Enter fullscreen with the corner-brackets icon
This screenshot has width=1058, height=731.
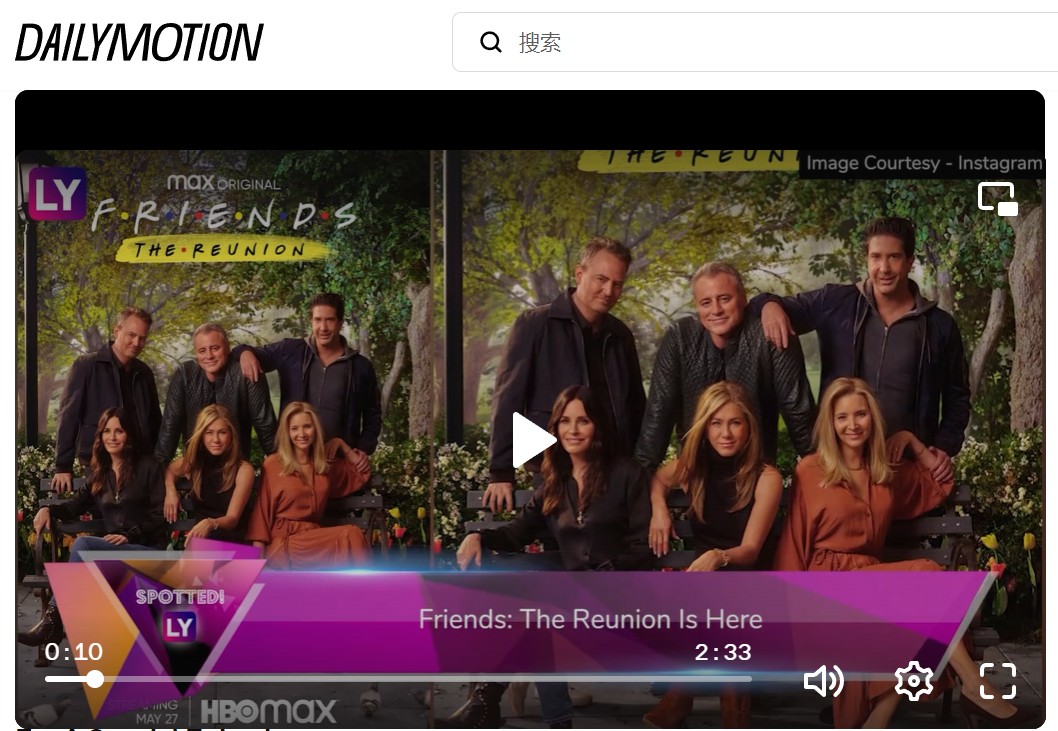pyautogui.click(x=998, y=680)
